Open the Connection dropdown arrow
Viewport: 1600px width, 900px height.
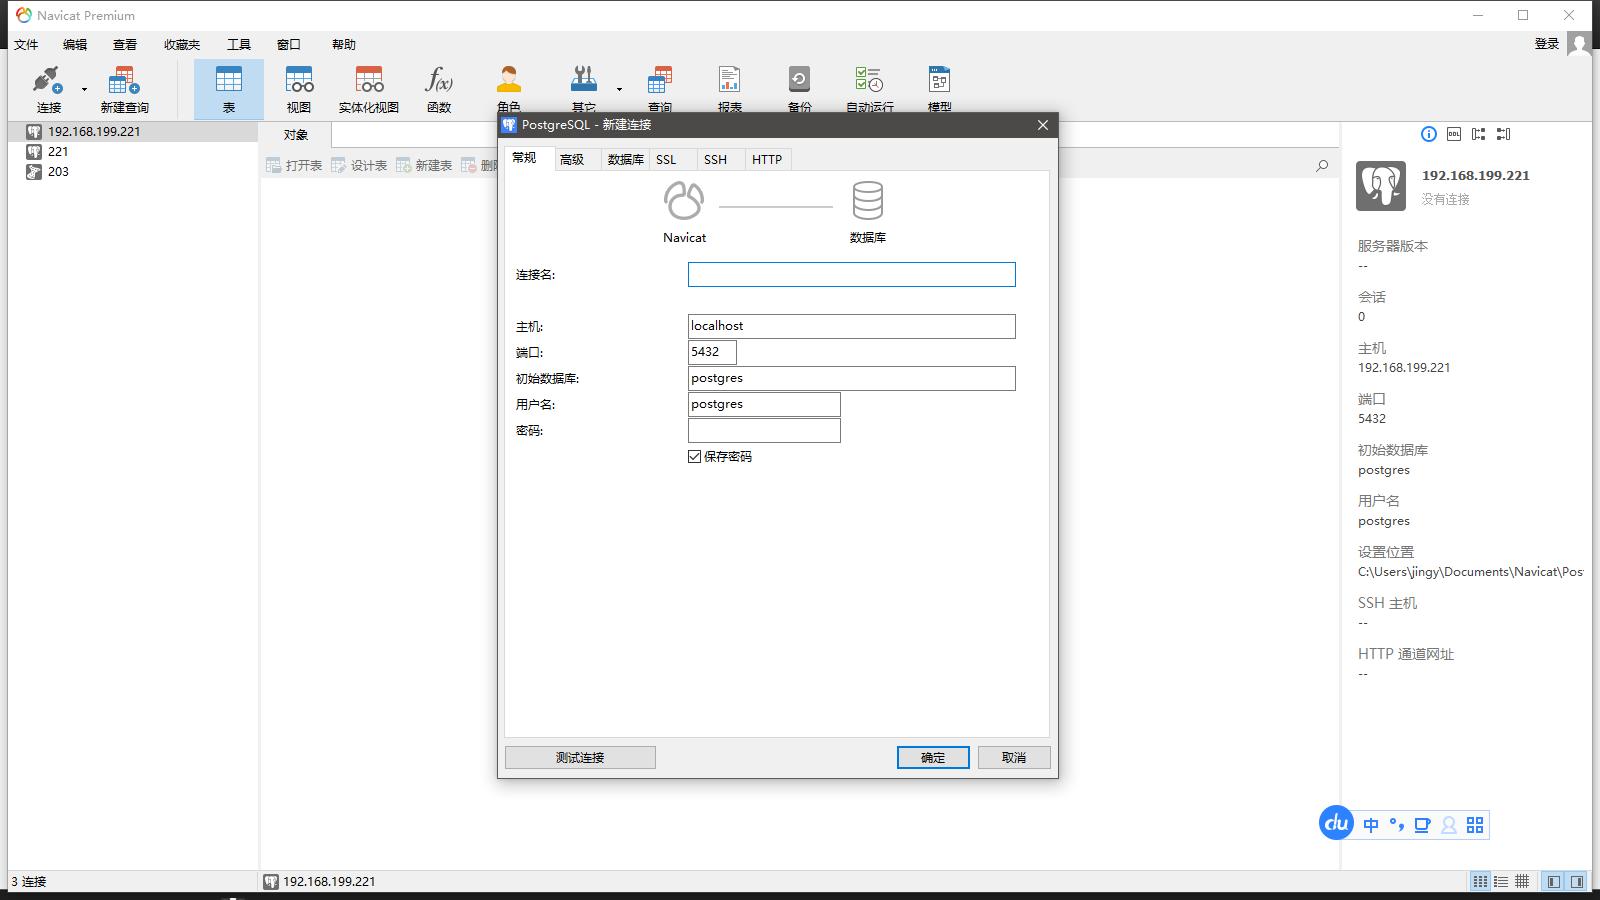[84, 89]
